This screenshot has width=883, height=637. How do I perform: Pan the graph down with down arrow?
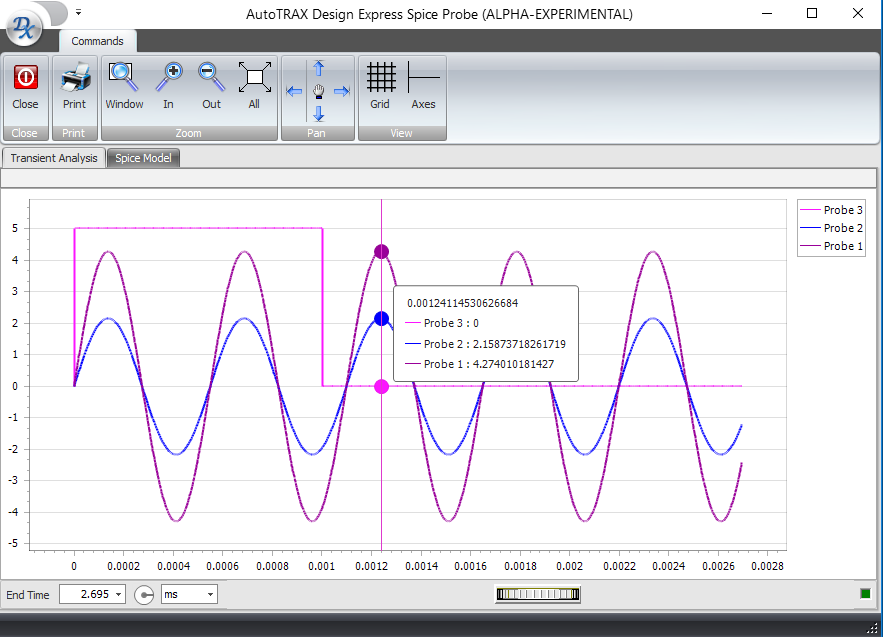point(319,113)
